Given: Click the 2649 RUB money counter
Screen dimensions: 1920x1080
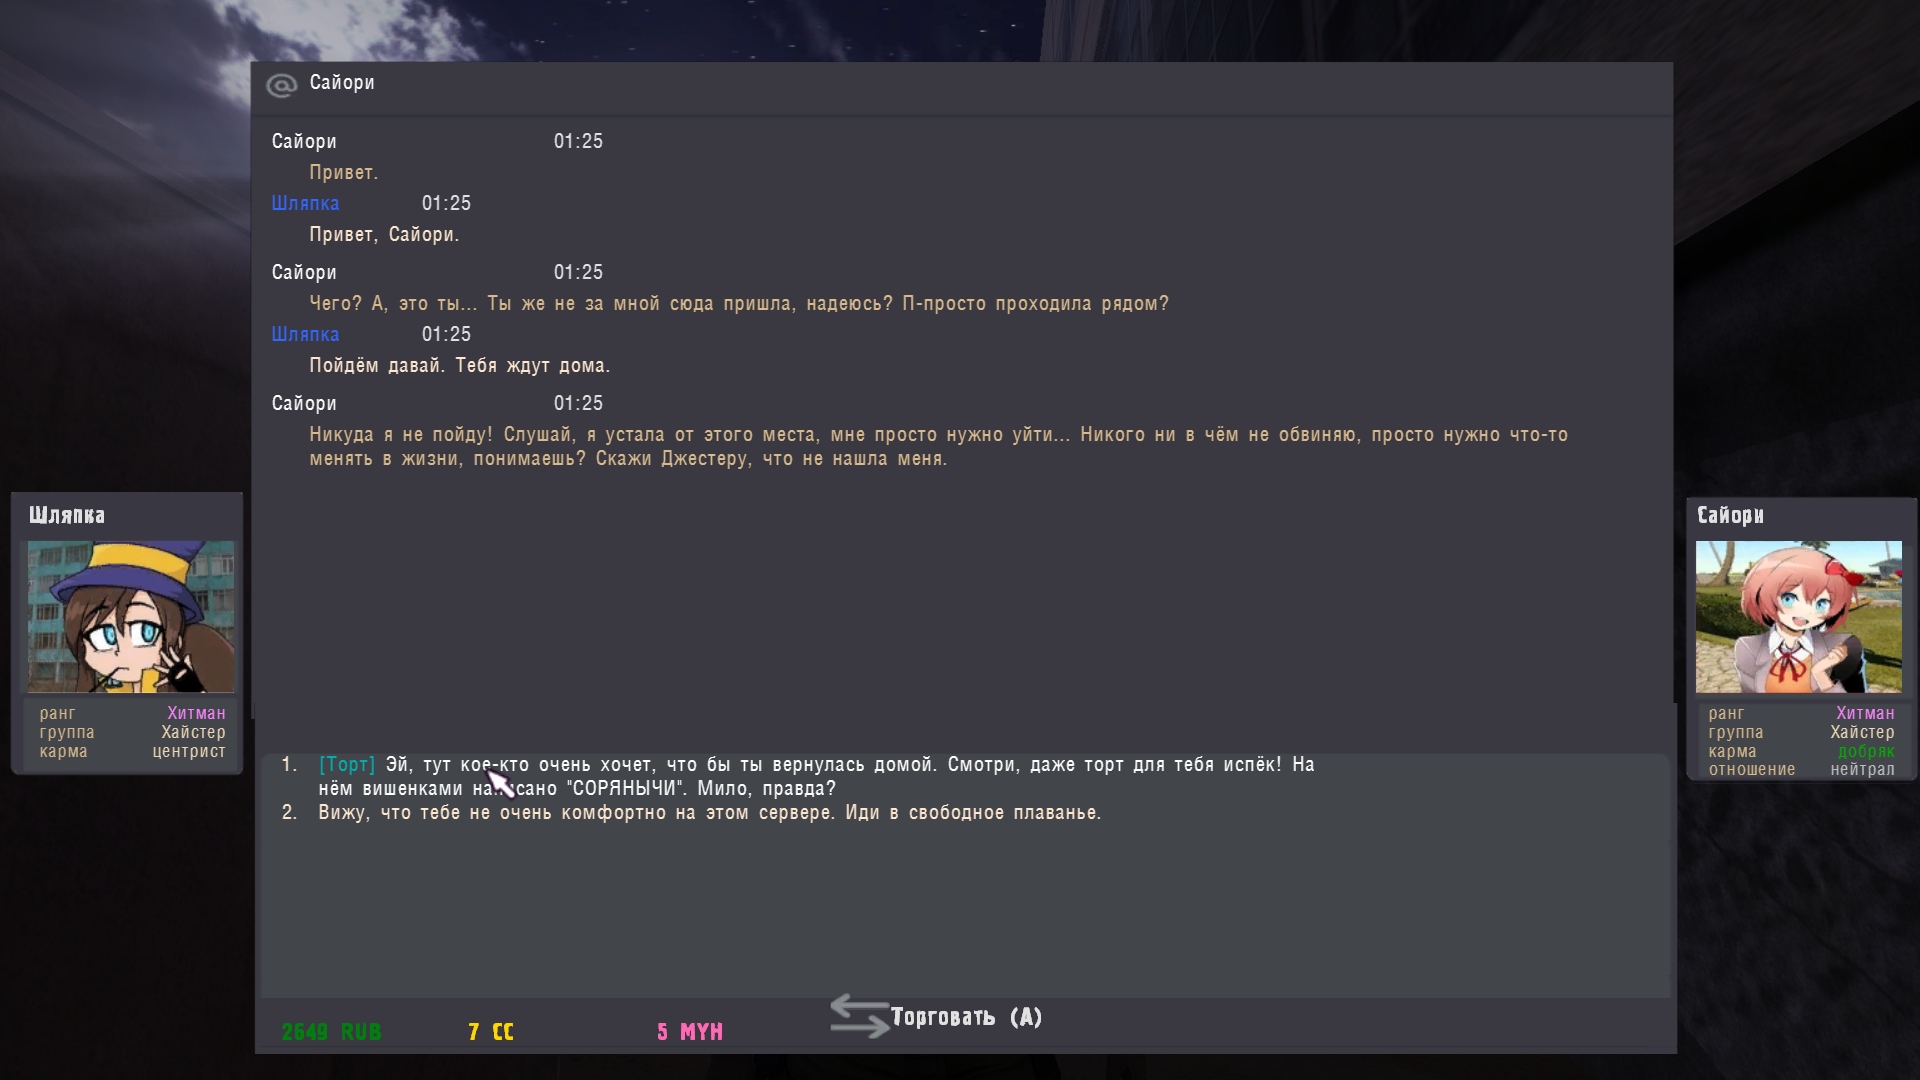Looking at the screenshot, I should coord(331,1032).
